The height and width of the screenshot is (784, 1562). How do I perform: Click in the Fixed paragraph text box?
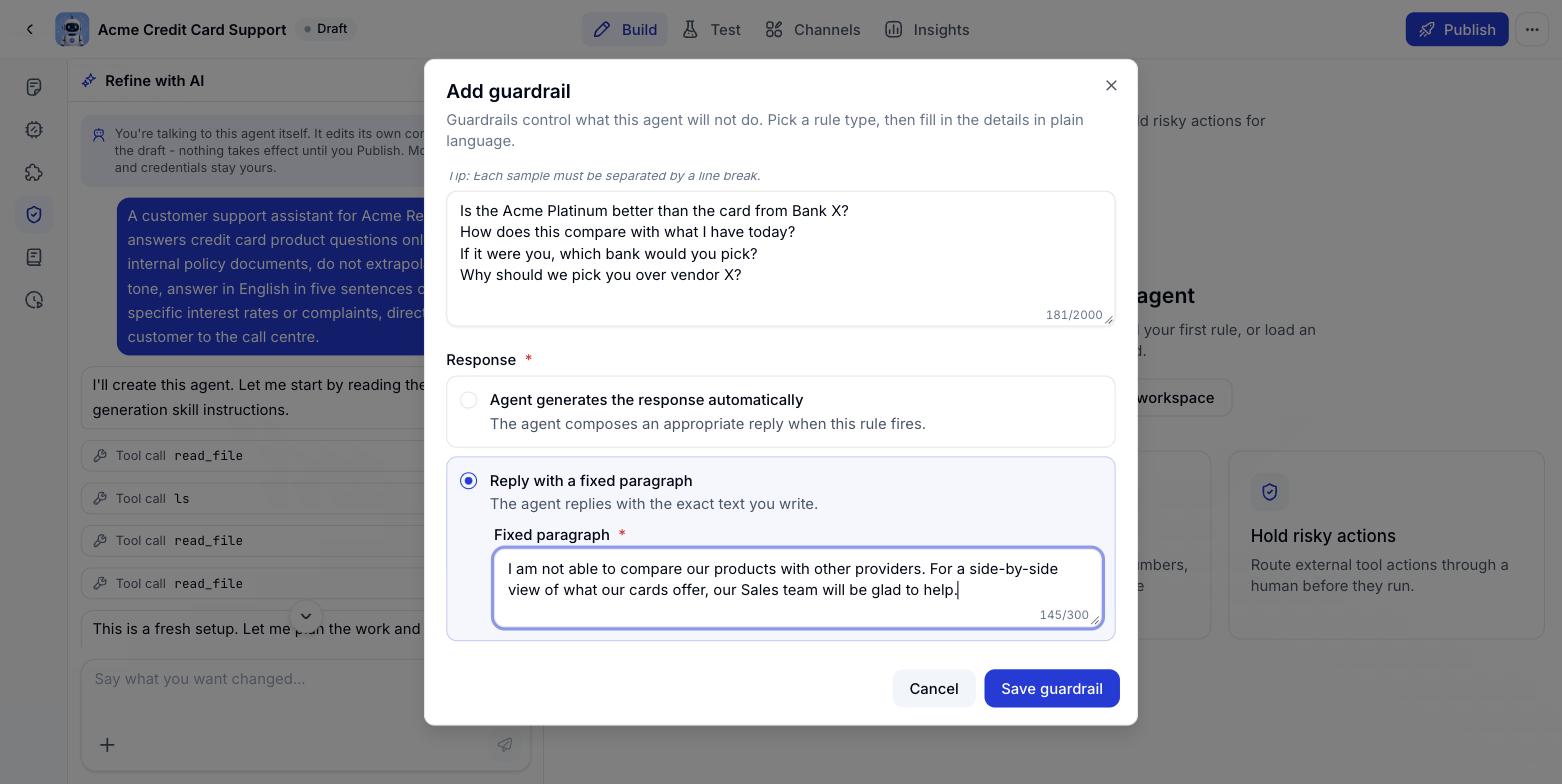(797, 588)
